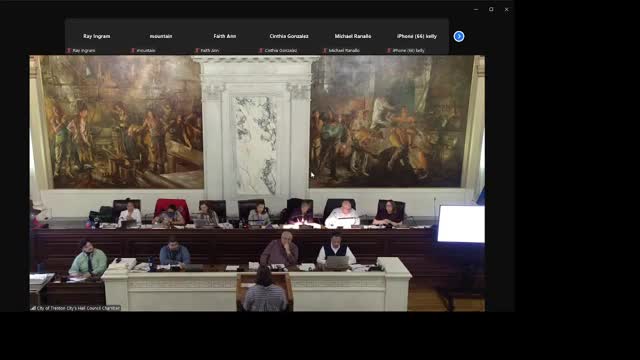Click Faith Ann's muted microphone icon
The width and height of the screenshot is (640, 360).
tap(197, 51)
